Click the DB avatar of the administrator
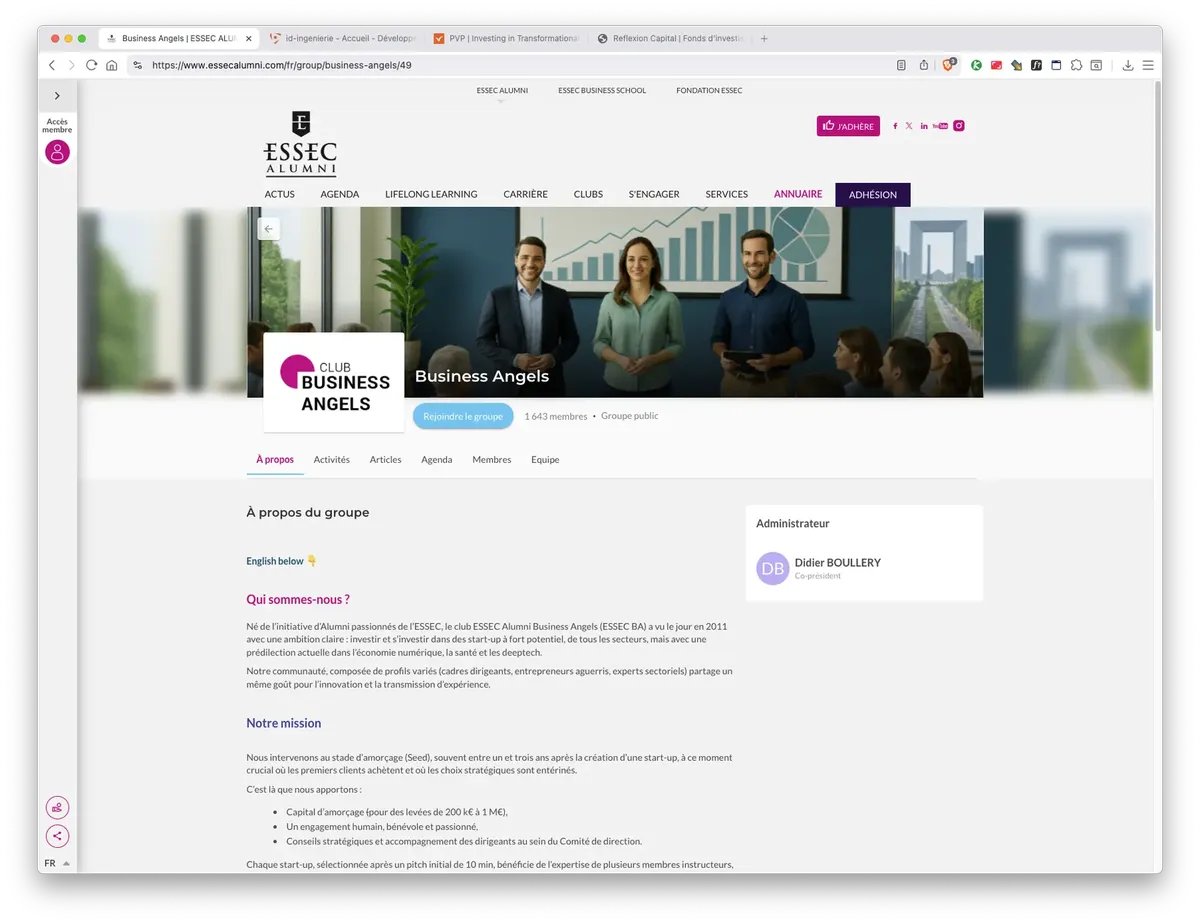This screenshot has width=1200, height=923. click(773, 568)
